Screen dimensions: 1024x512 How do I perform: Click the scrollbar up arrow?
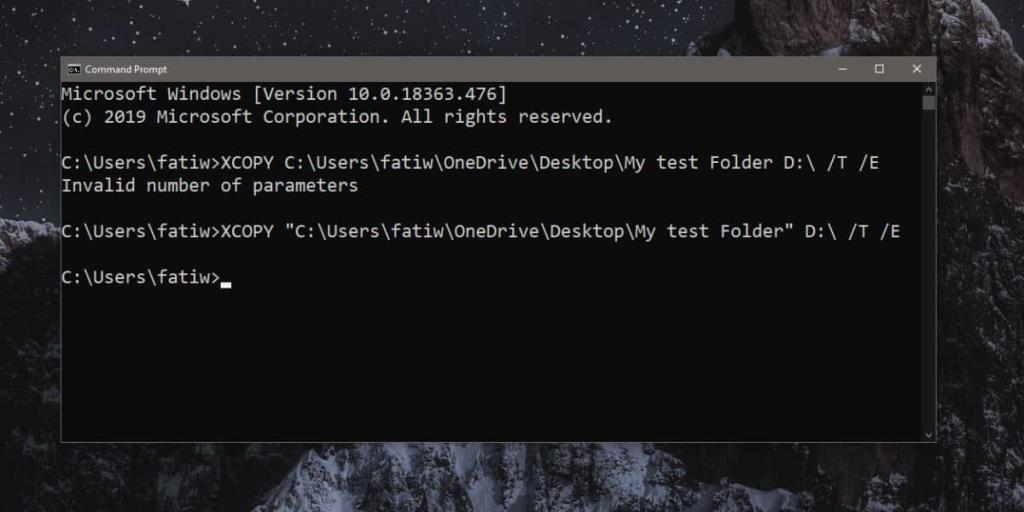click(929, 89)
